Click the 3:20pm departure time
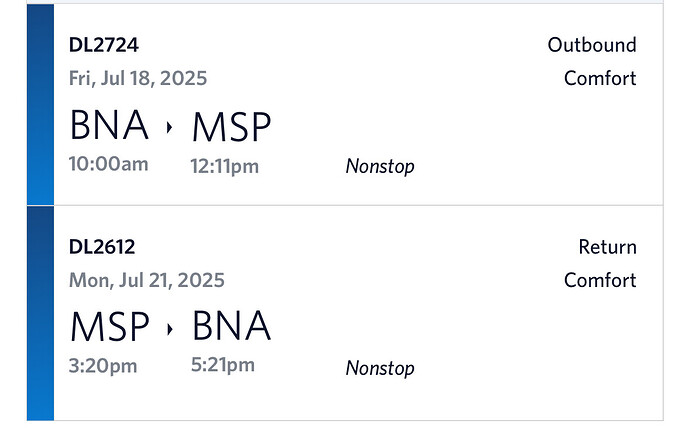This screenshot has height=441, width=690. coord(103,366)
